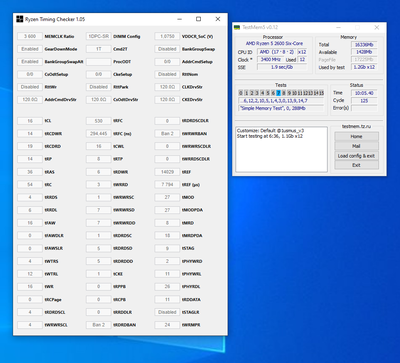Click the tCWL value field
400x363 pixels.
(98, 146)
